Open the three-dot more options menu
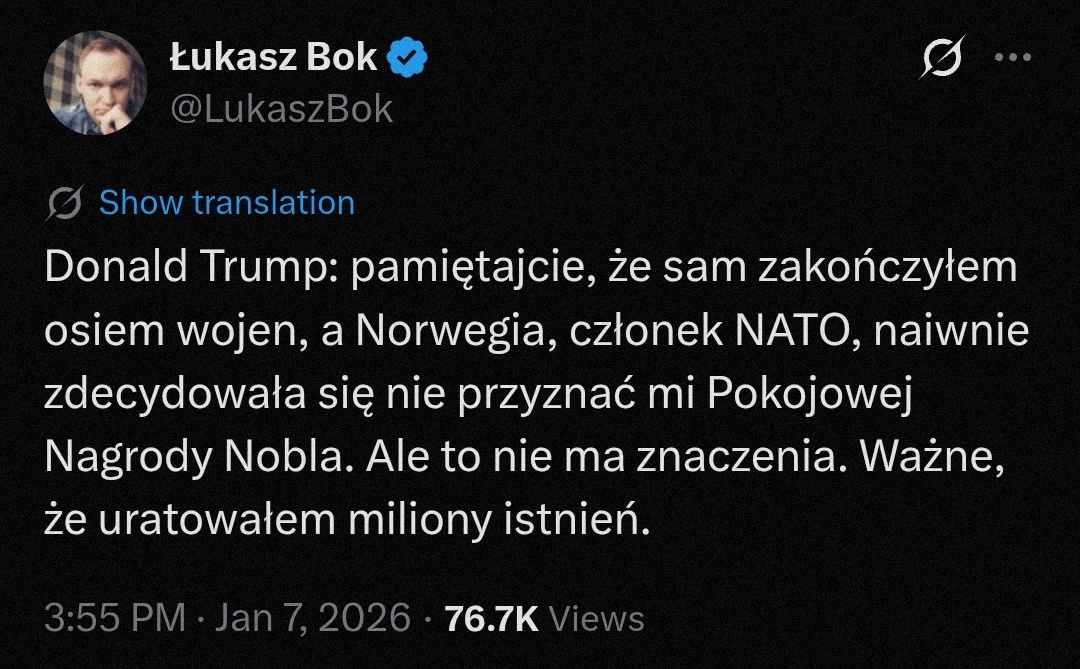Screen dimensions: 1080x669 [1011, 58]
